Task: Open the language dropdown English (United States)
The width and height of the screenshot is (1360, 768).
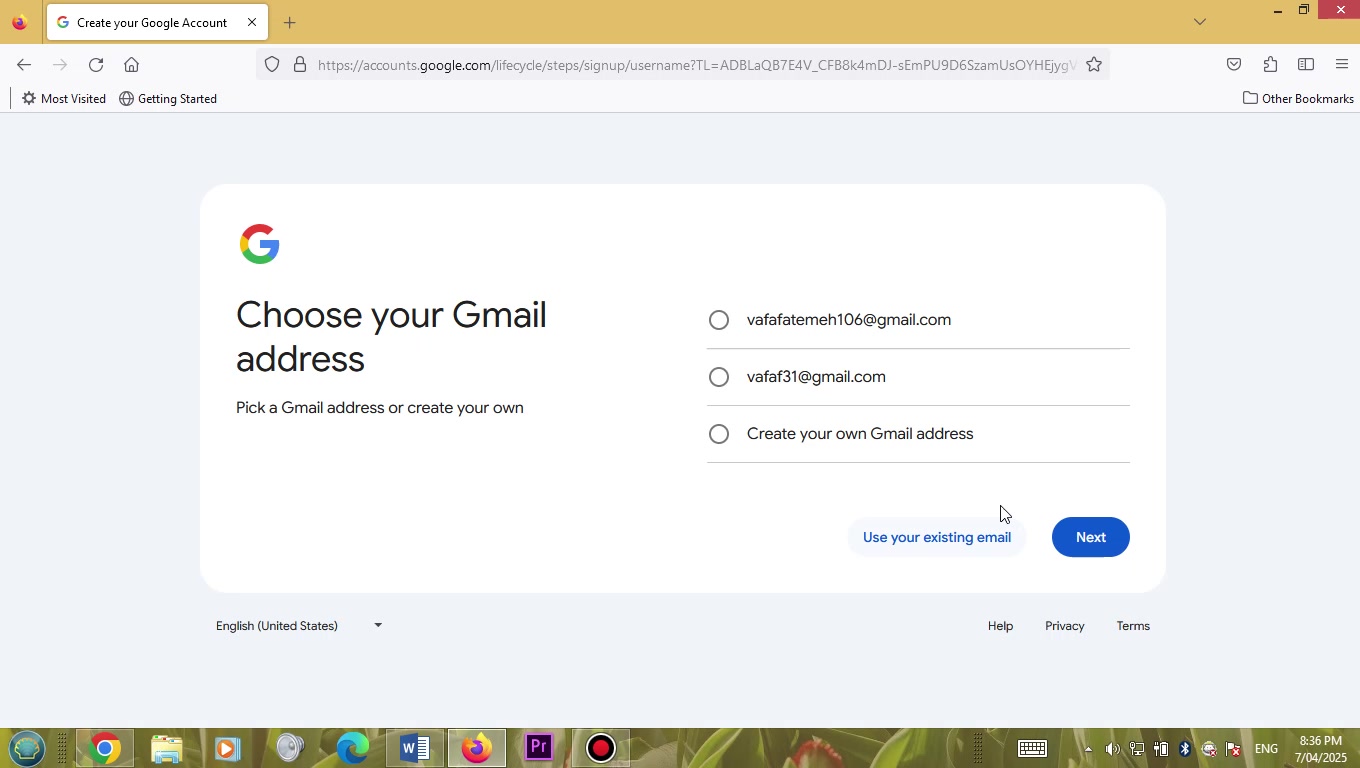Action: coord(299,626)
